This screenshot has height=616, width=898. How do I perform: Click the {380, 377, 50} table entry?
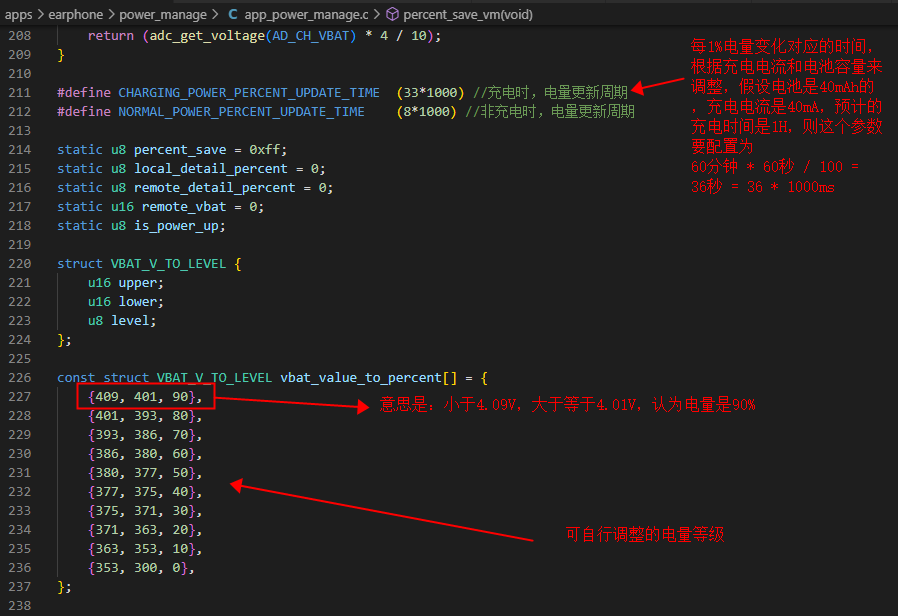[x=144, y=472]
